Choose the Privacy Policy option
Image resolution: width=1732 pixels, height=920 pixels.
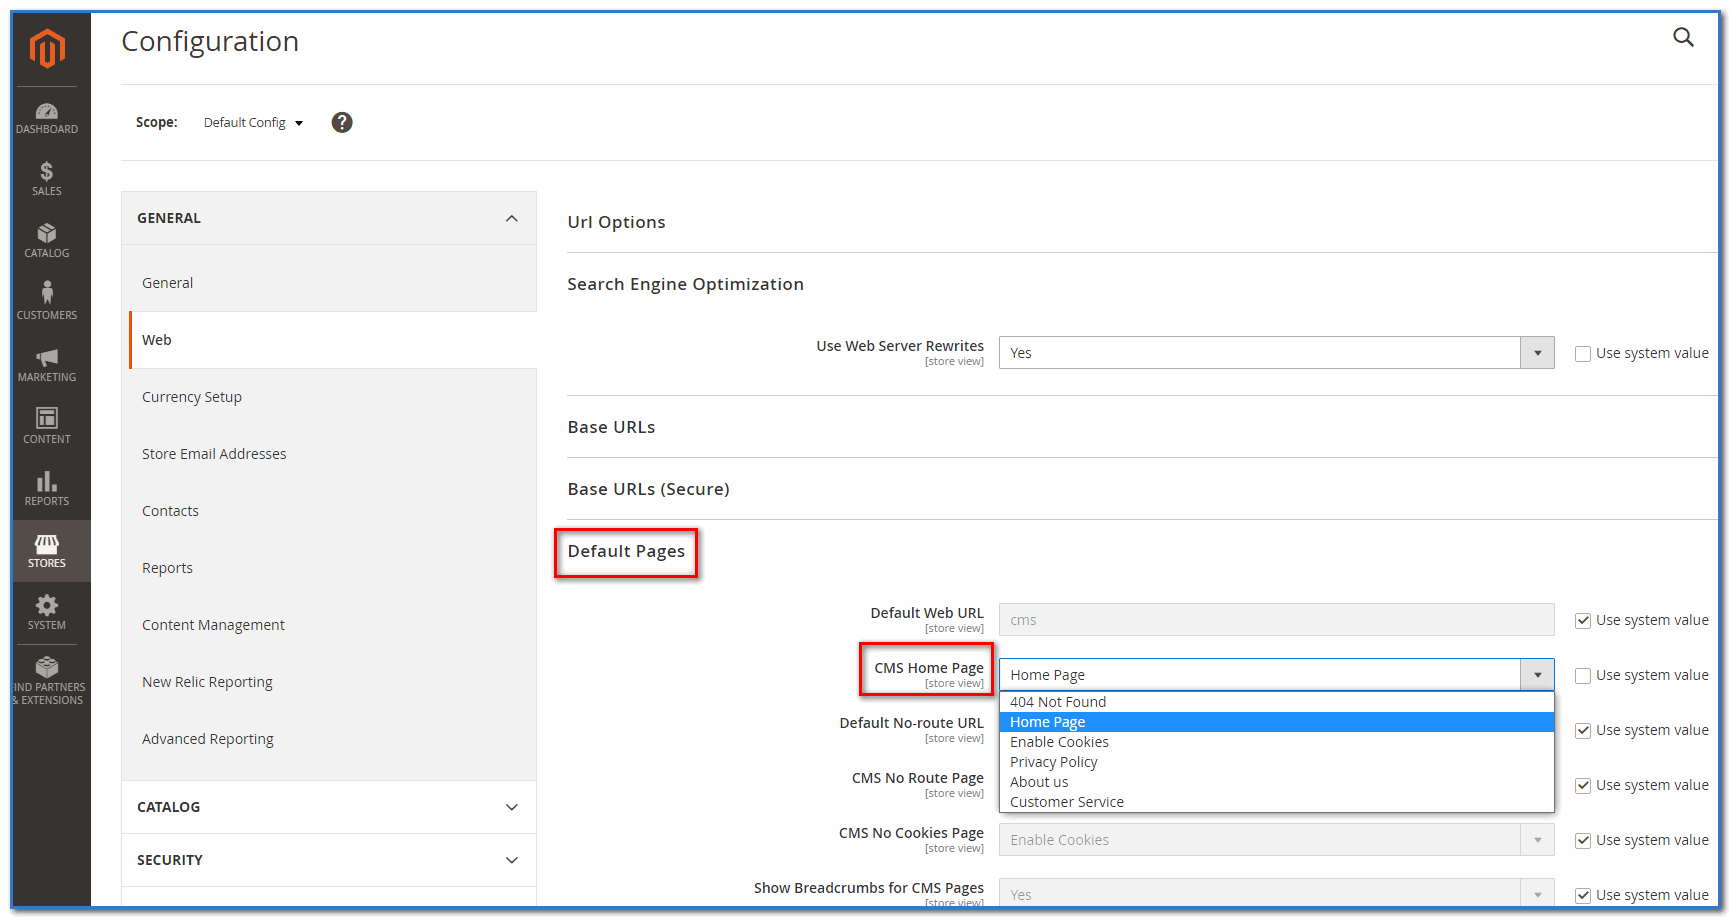1054,762
